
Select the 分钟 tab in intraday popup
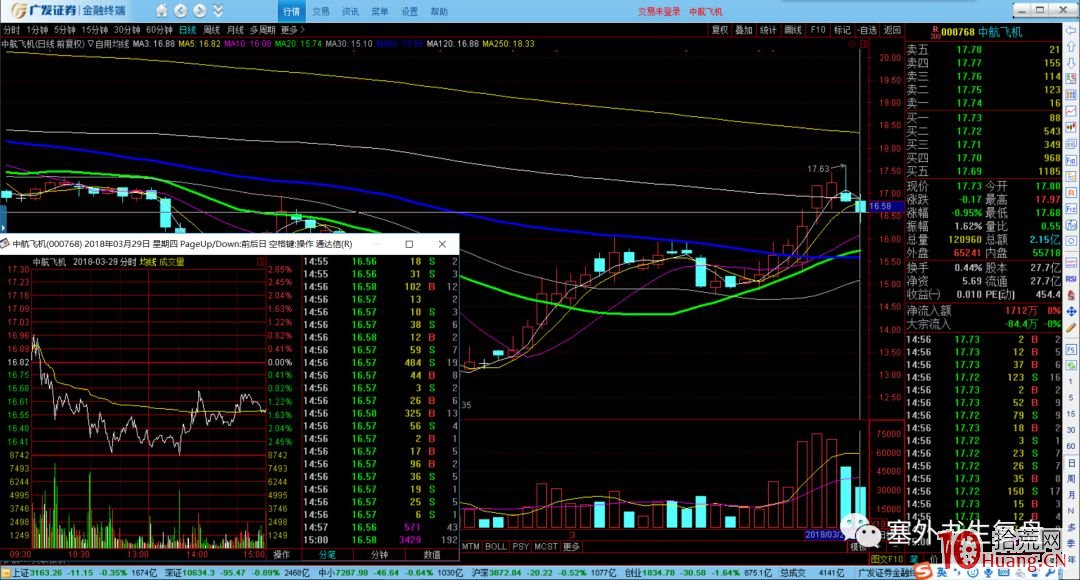(380, 555)
